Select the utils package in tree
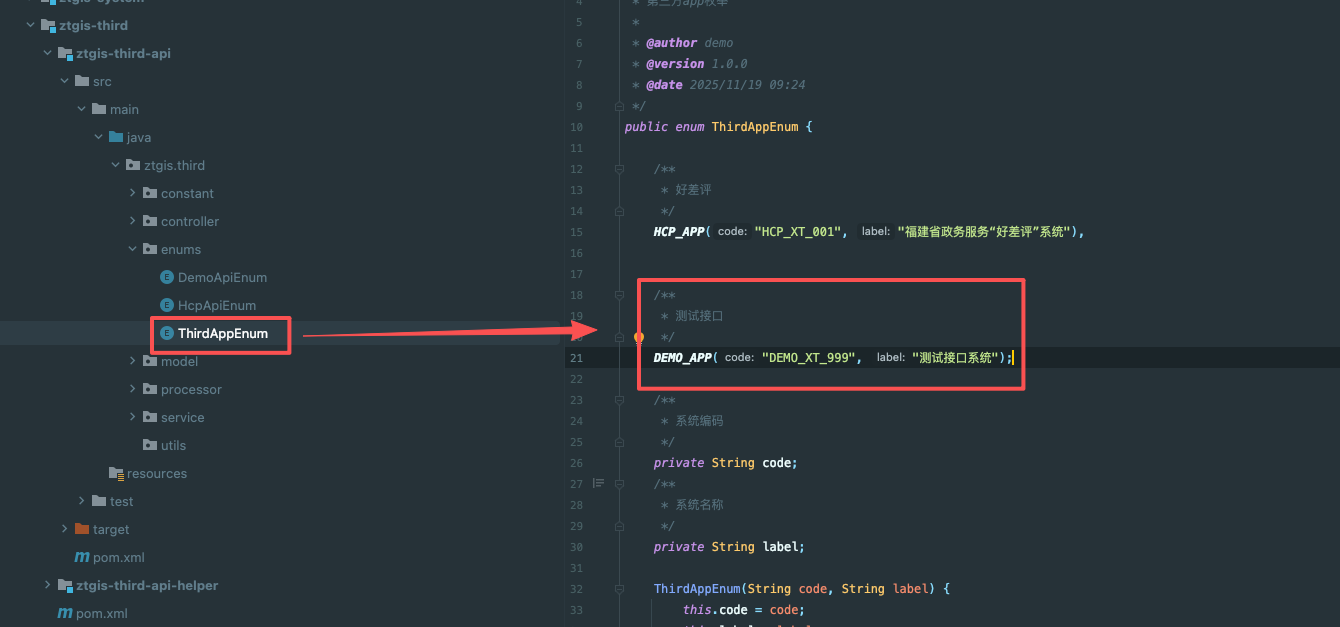 point(173,445)
